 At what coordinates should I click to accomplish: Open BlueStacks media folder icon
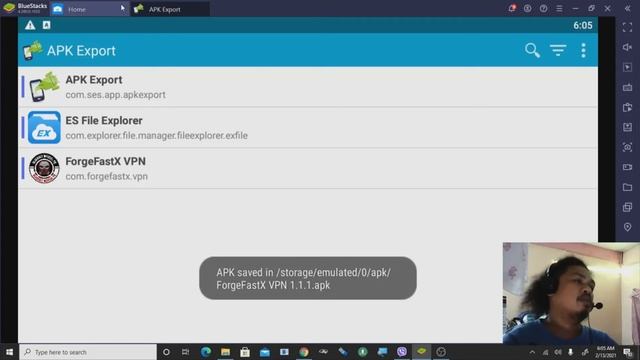click(627, 187)
